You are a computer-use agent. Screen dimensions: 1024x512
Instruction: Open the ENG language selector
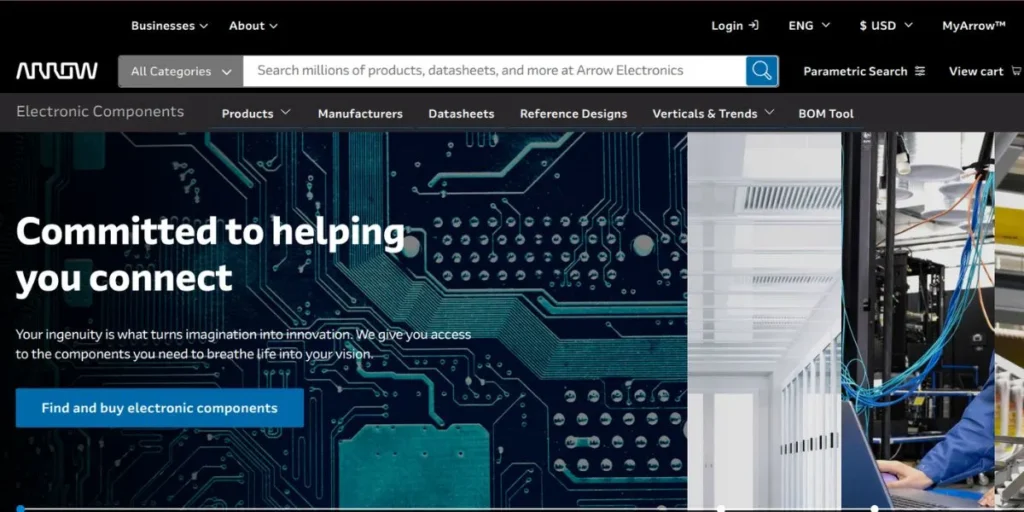coord(809,26)
